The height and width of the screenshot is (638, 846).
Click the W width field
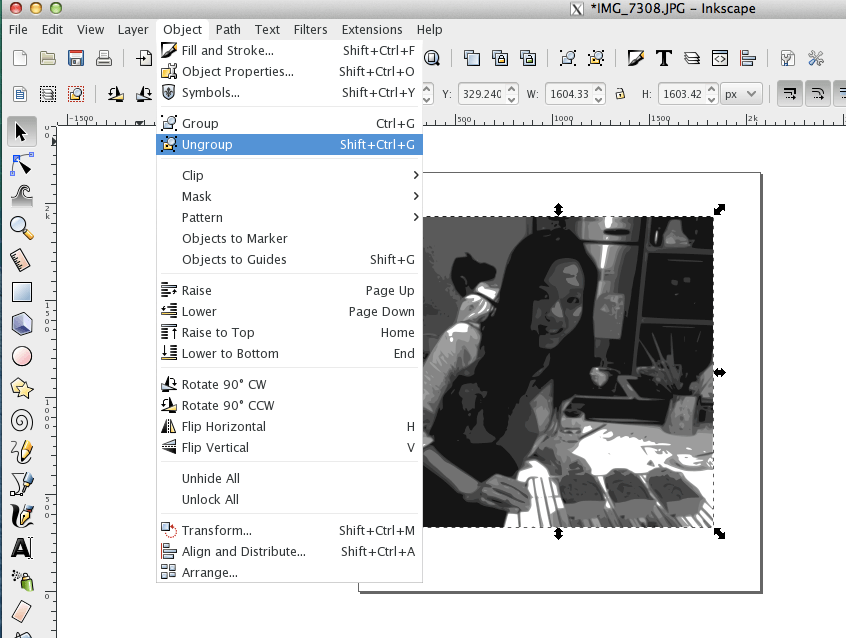point(569,94)
